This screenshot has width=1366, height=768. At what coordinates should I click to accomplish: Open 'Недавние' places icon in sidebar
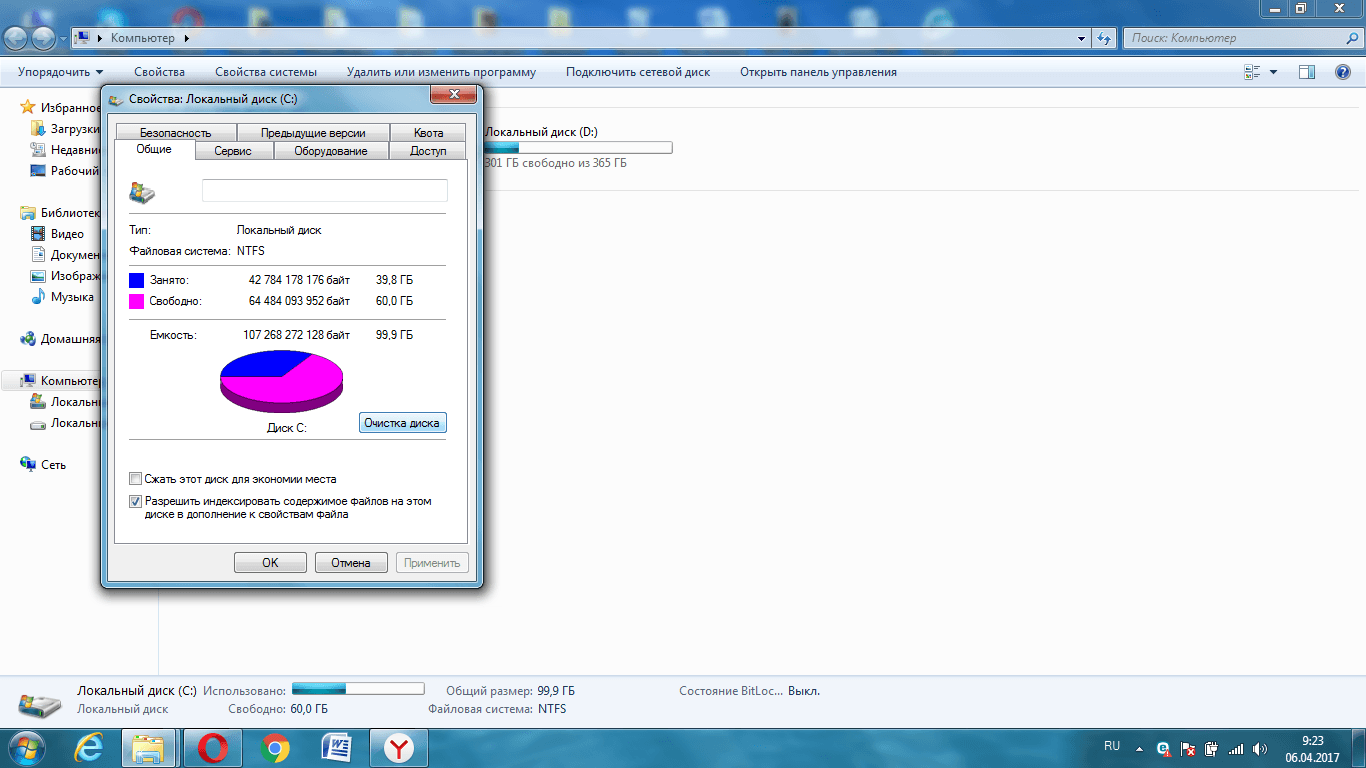point(38,150)
